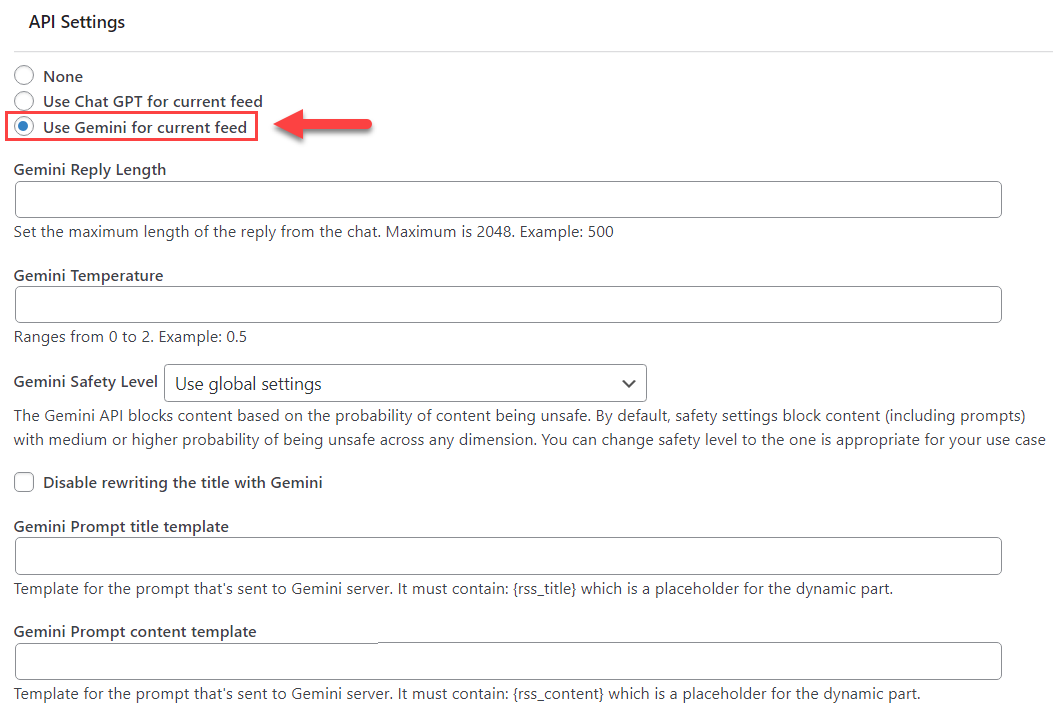Image resolution: width=1060 pixels, height=720 pixels.
Task: Select Use Gemini for current feed radio
Action: pos(24,126)
